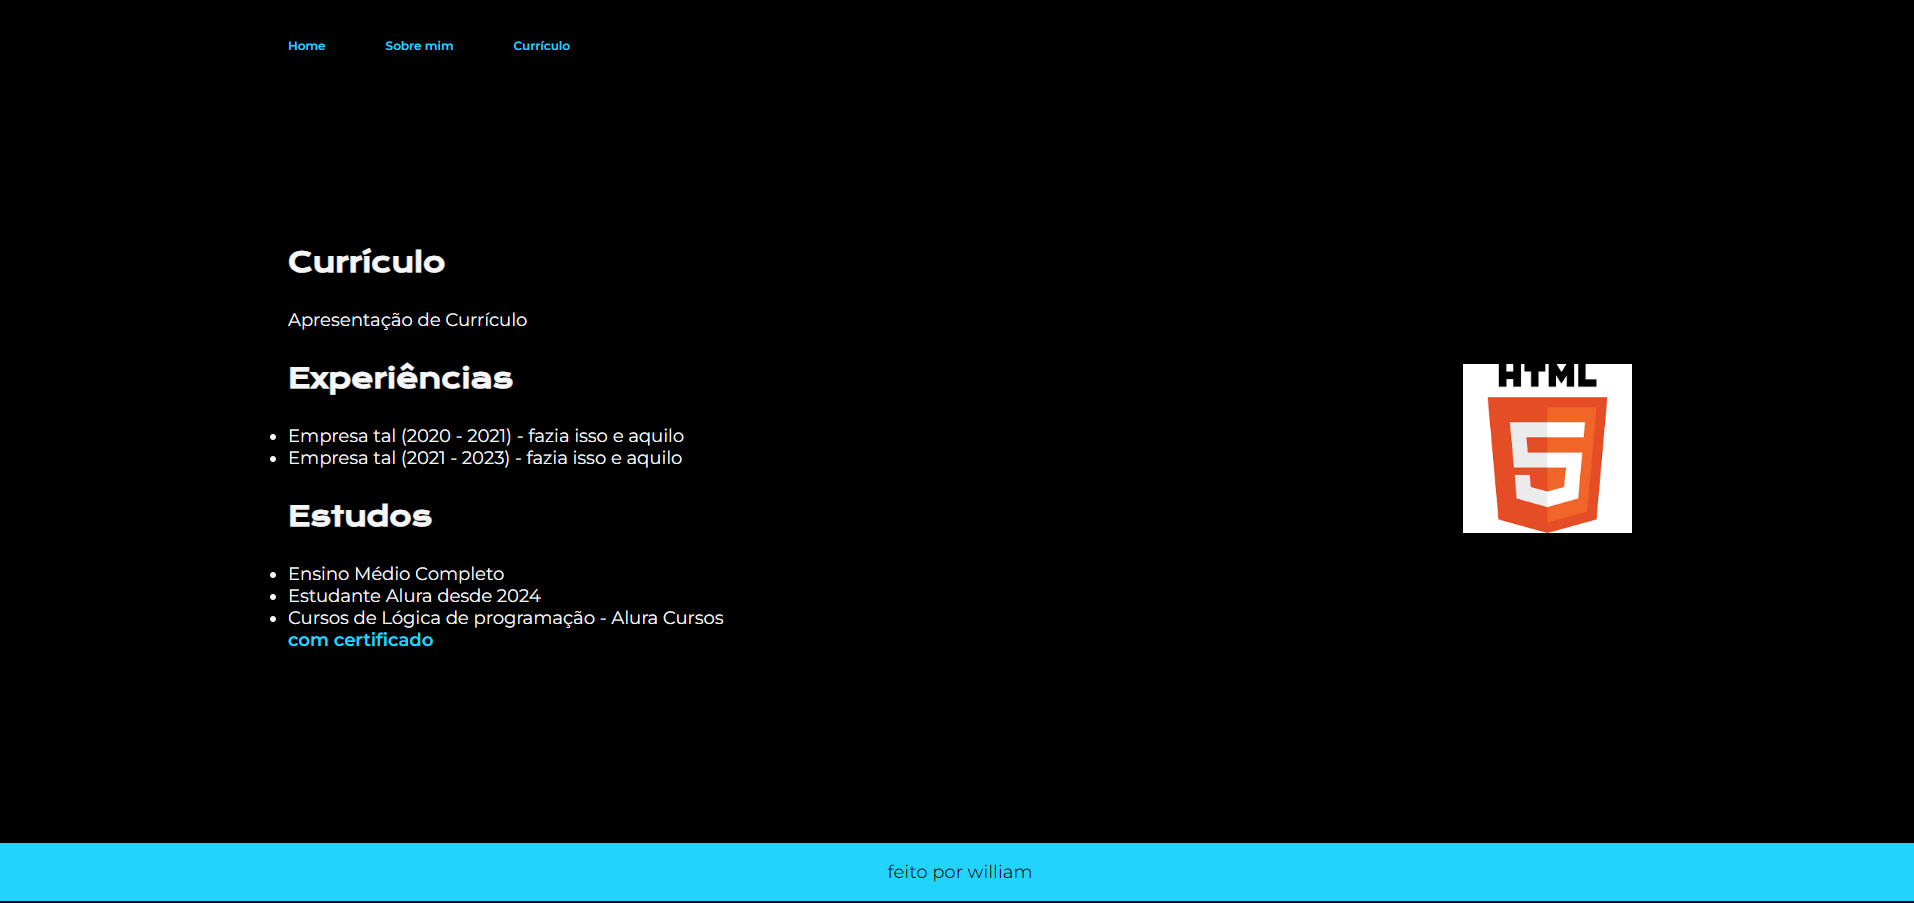Open the 'com certificado' link
The width and height of the screenshot is (1914, 903).
[360, 640]
